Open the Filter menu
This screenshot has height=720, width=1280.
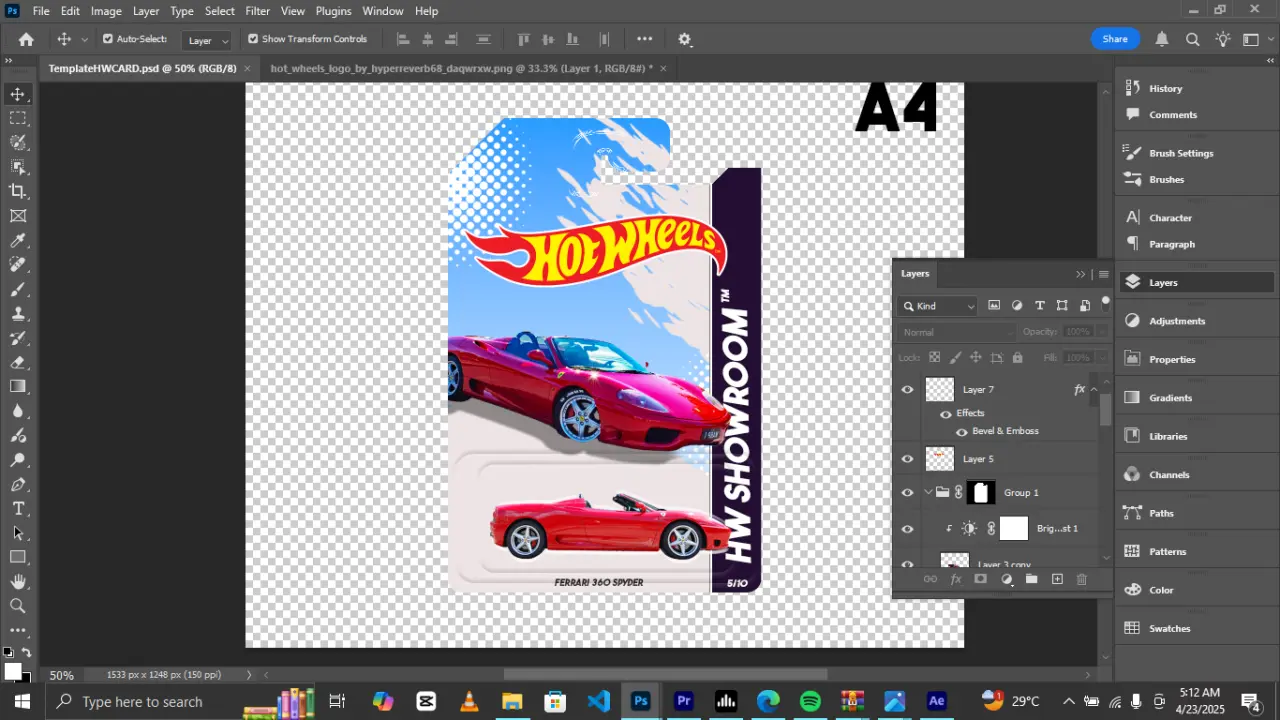pyautogui.click(x=258, y=11)
